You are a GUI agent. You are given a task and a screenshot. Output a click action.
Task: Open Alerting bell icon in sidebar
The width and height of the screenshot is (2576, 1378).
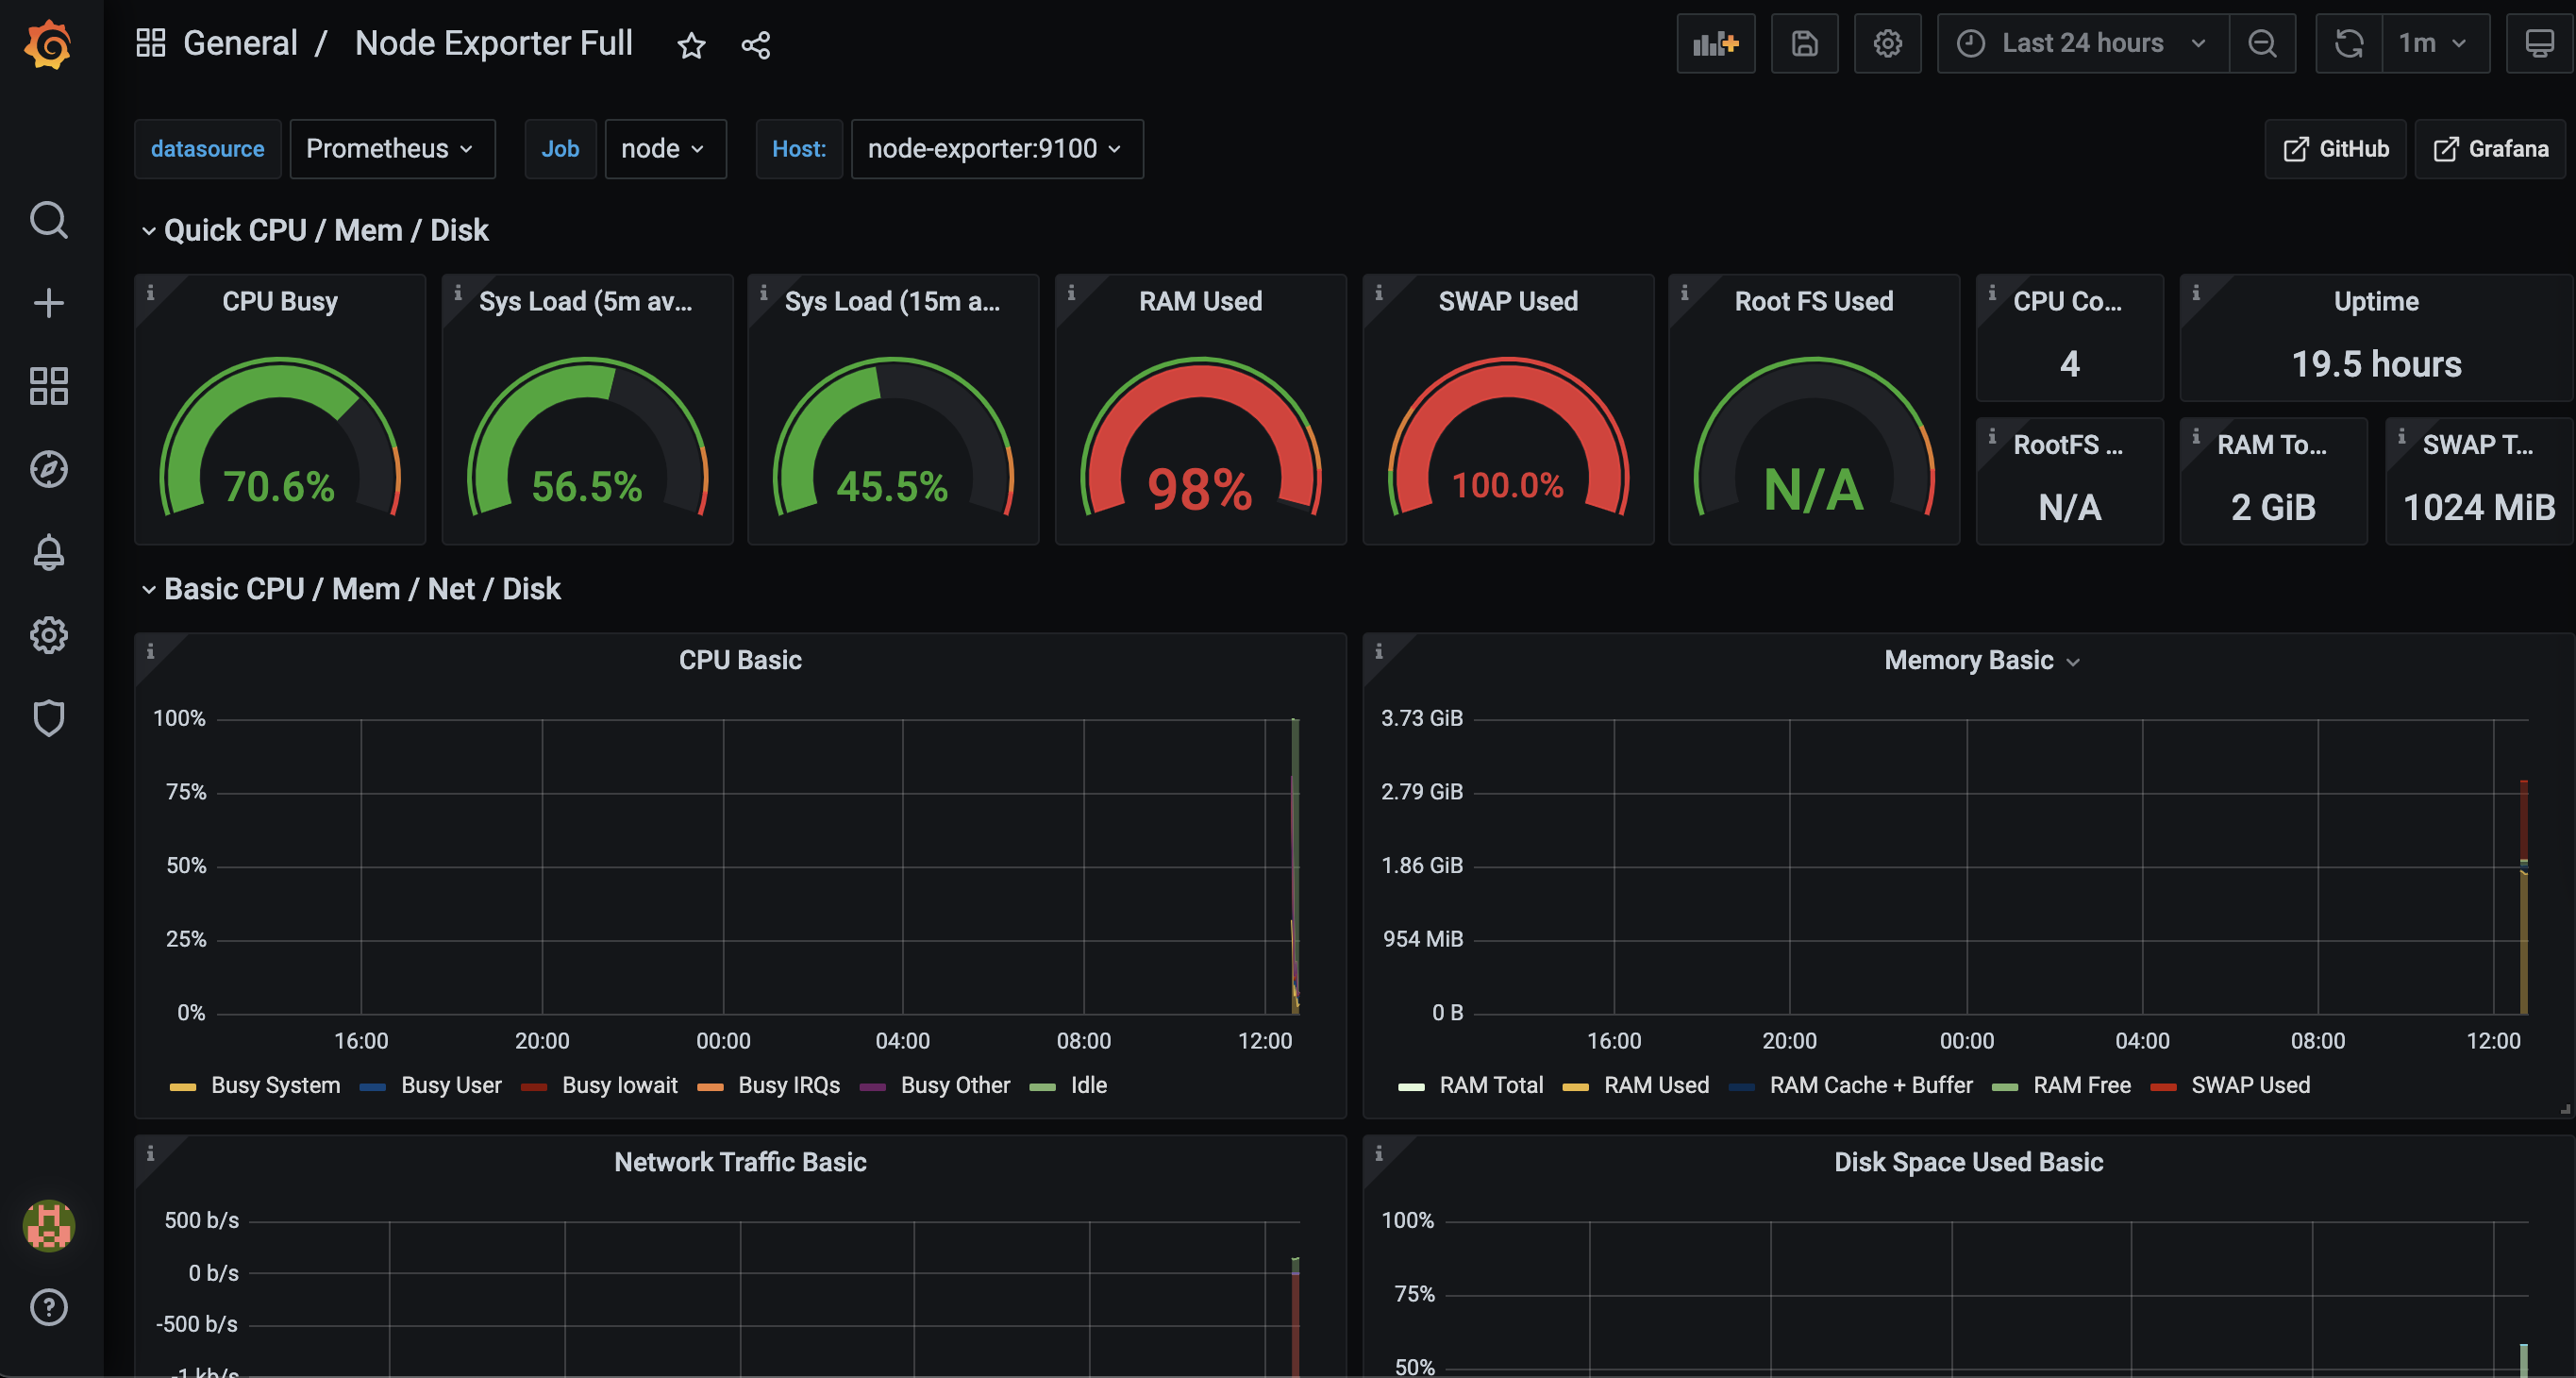(x=48, y=552)
